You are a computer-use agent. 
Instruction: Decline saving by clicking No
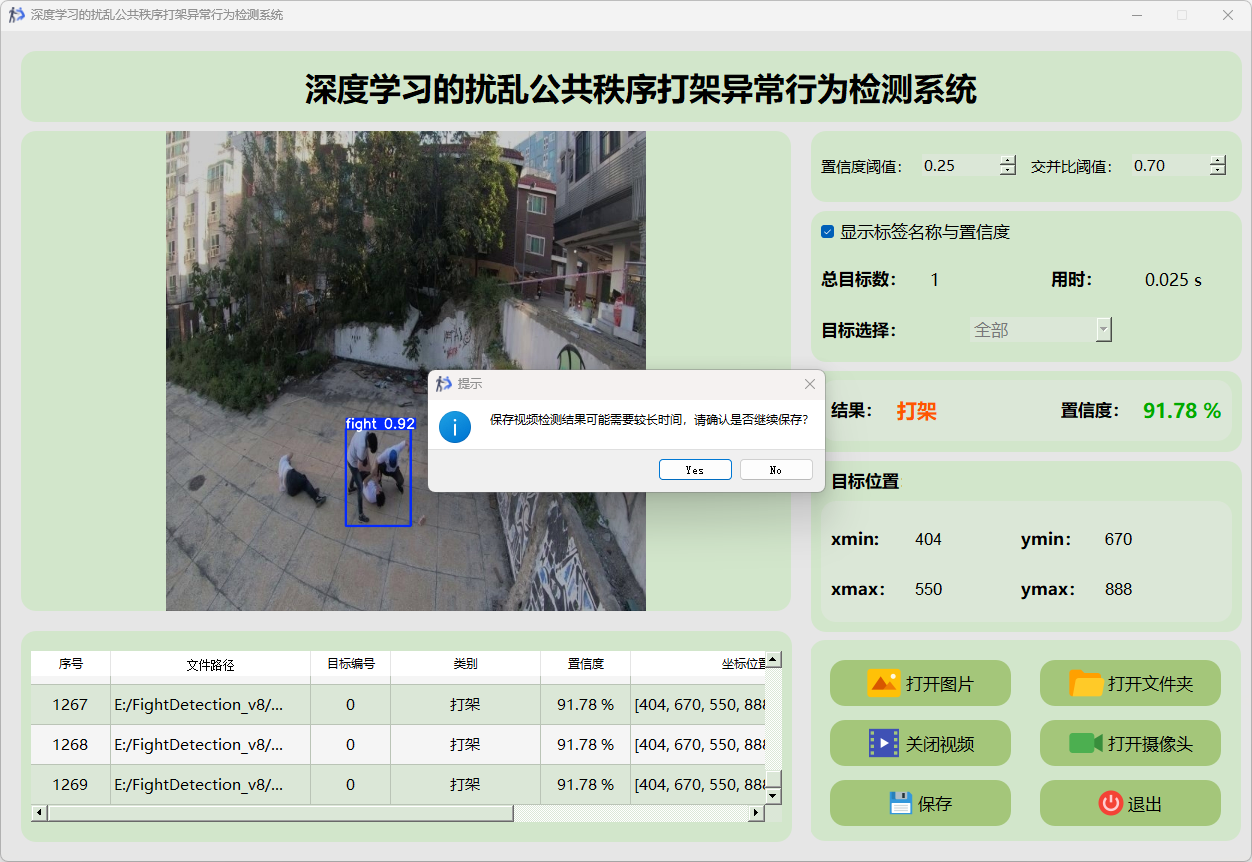(776, 470)
